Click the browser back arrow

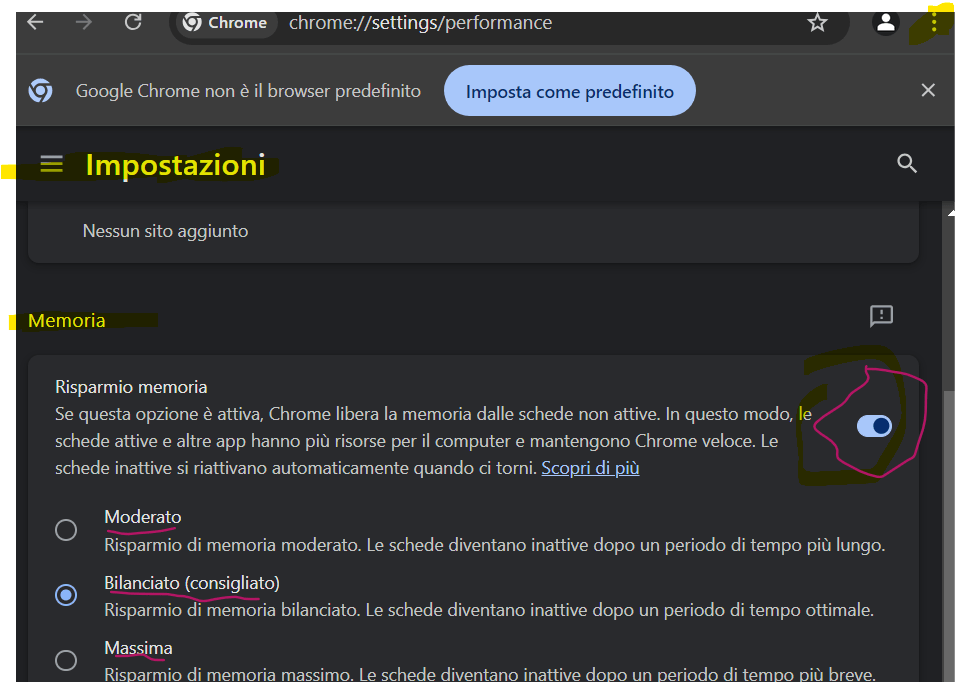tap(36, 22)
